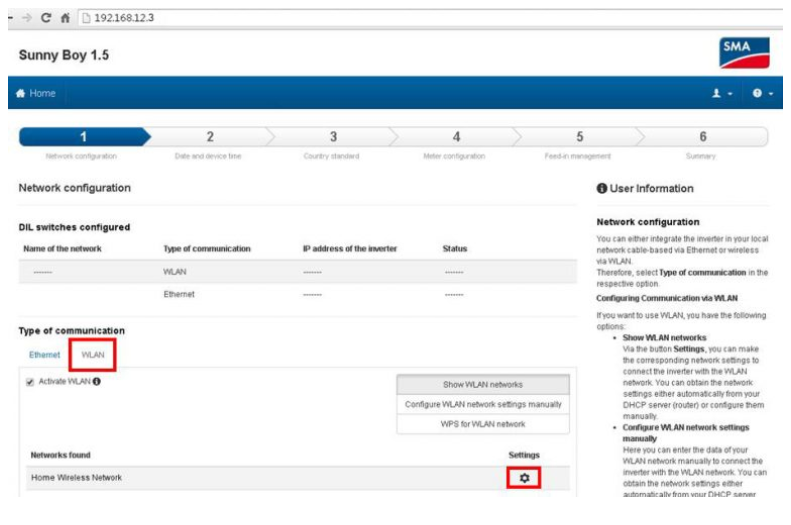Open the user account dropdown
The height and width of the screenshot is (525, 791).
(x=722, y=93)
